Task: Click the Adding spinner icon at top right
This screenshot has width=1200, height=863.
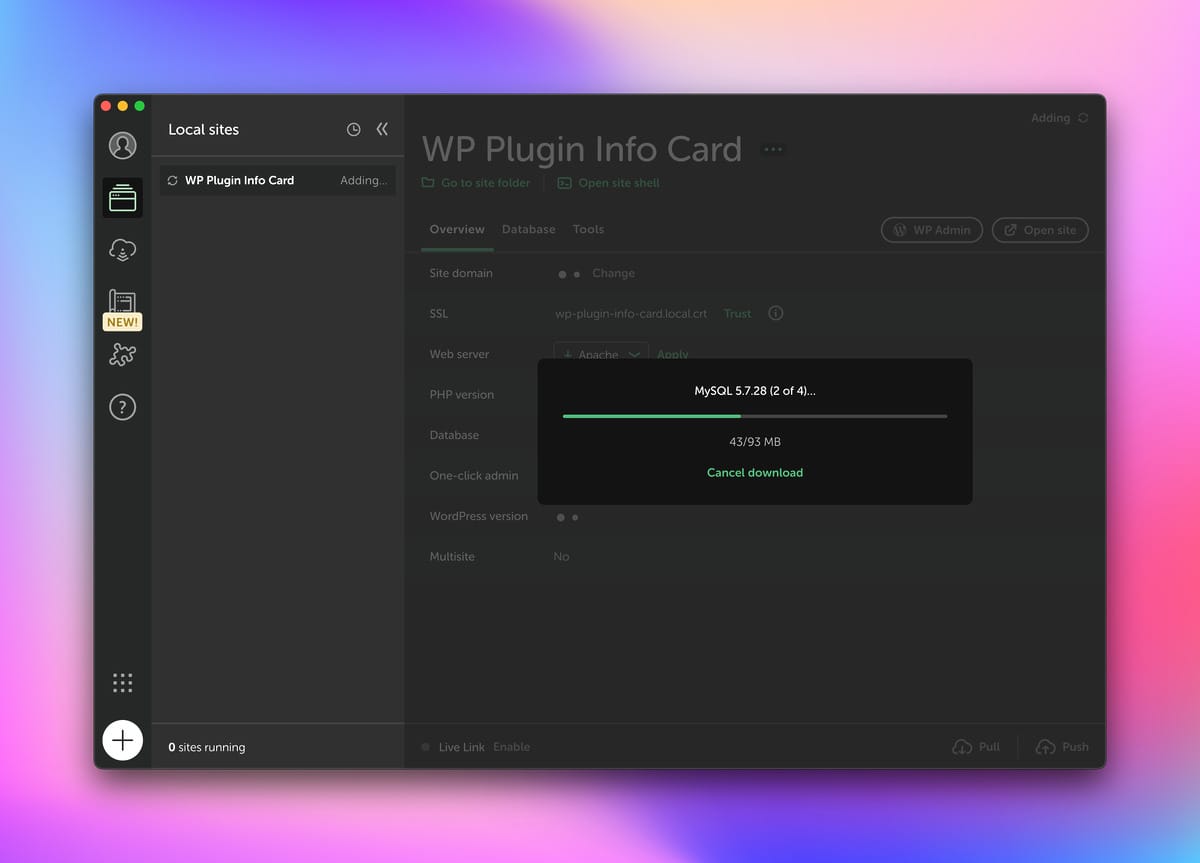Action: point(1083,118)
